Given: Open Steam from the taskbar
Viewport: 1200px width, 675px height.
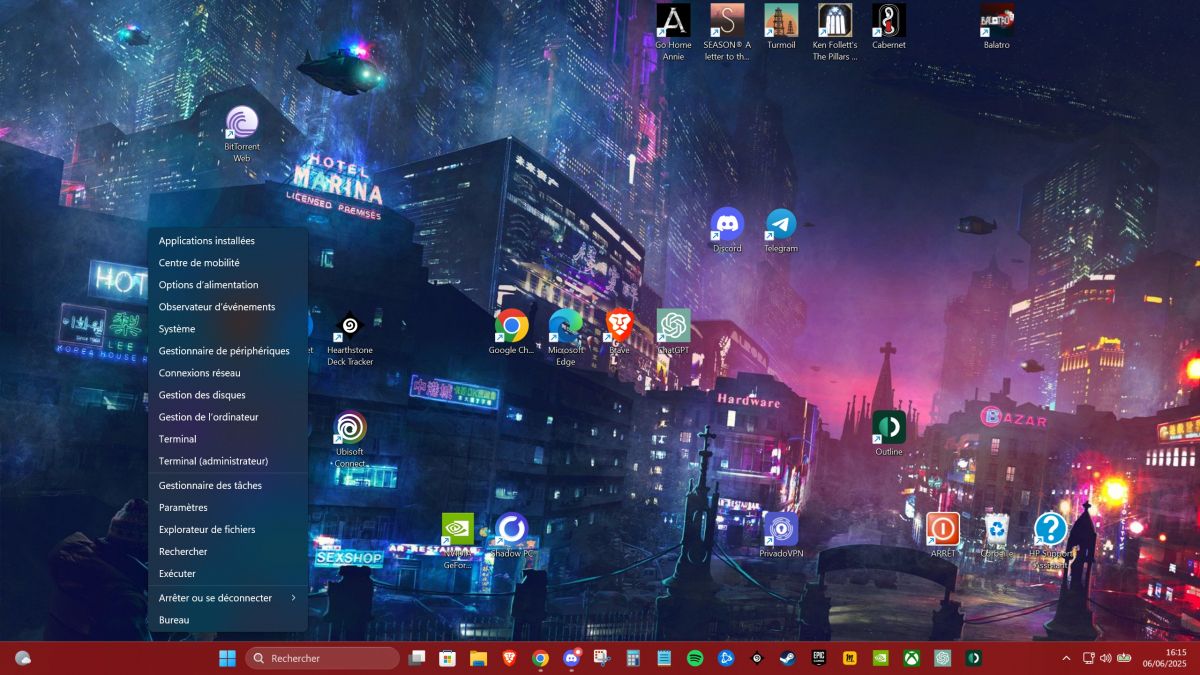Looking at the screenshot, I should pyautogui.click(x=788, y=658).
